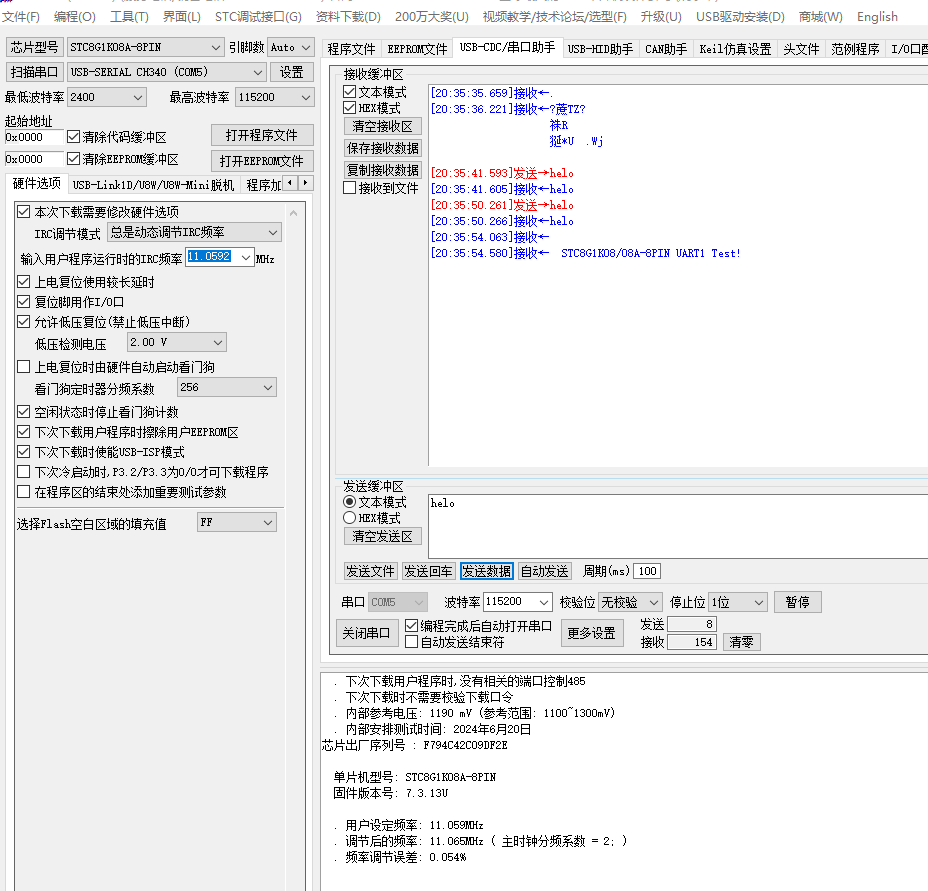Screen dimensions: 928x891
Task: Click 打开程序文件 button
Action: (262, 135)
